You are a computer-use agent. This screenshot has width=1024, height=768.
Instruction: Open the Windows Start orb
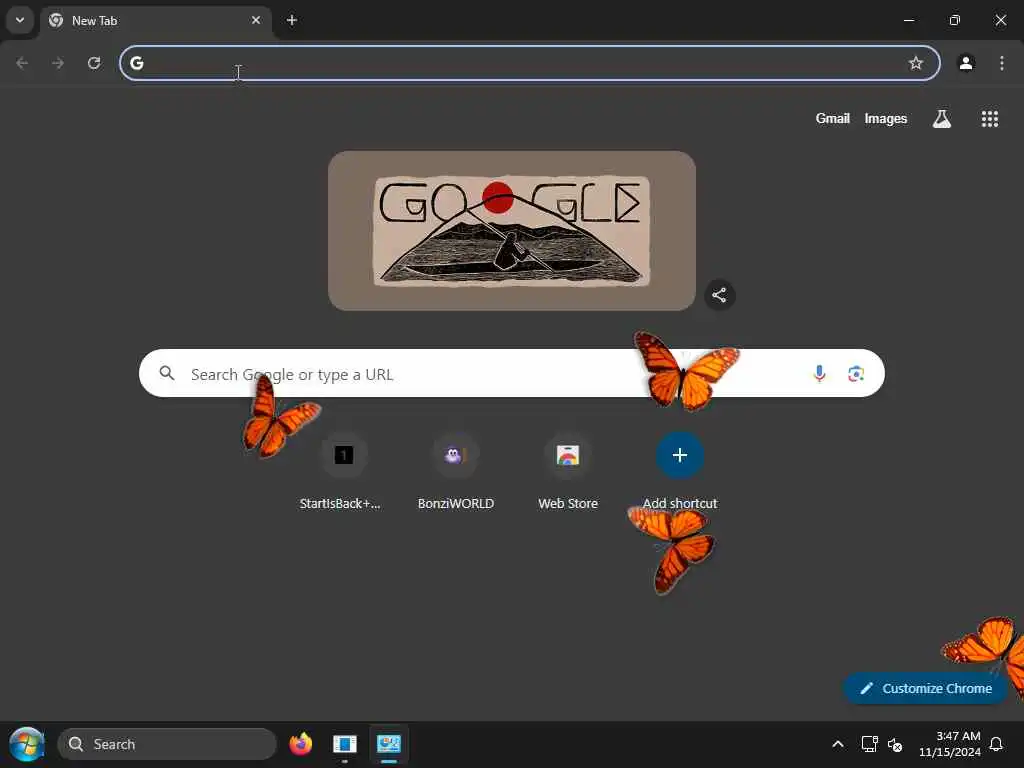26,744
